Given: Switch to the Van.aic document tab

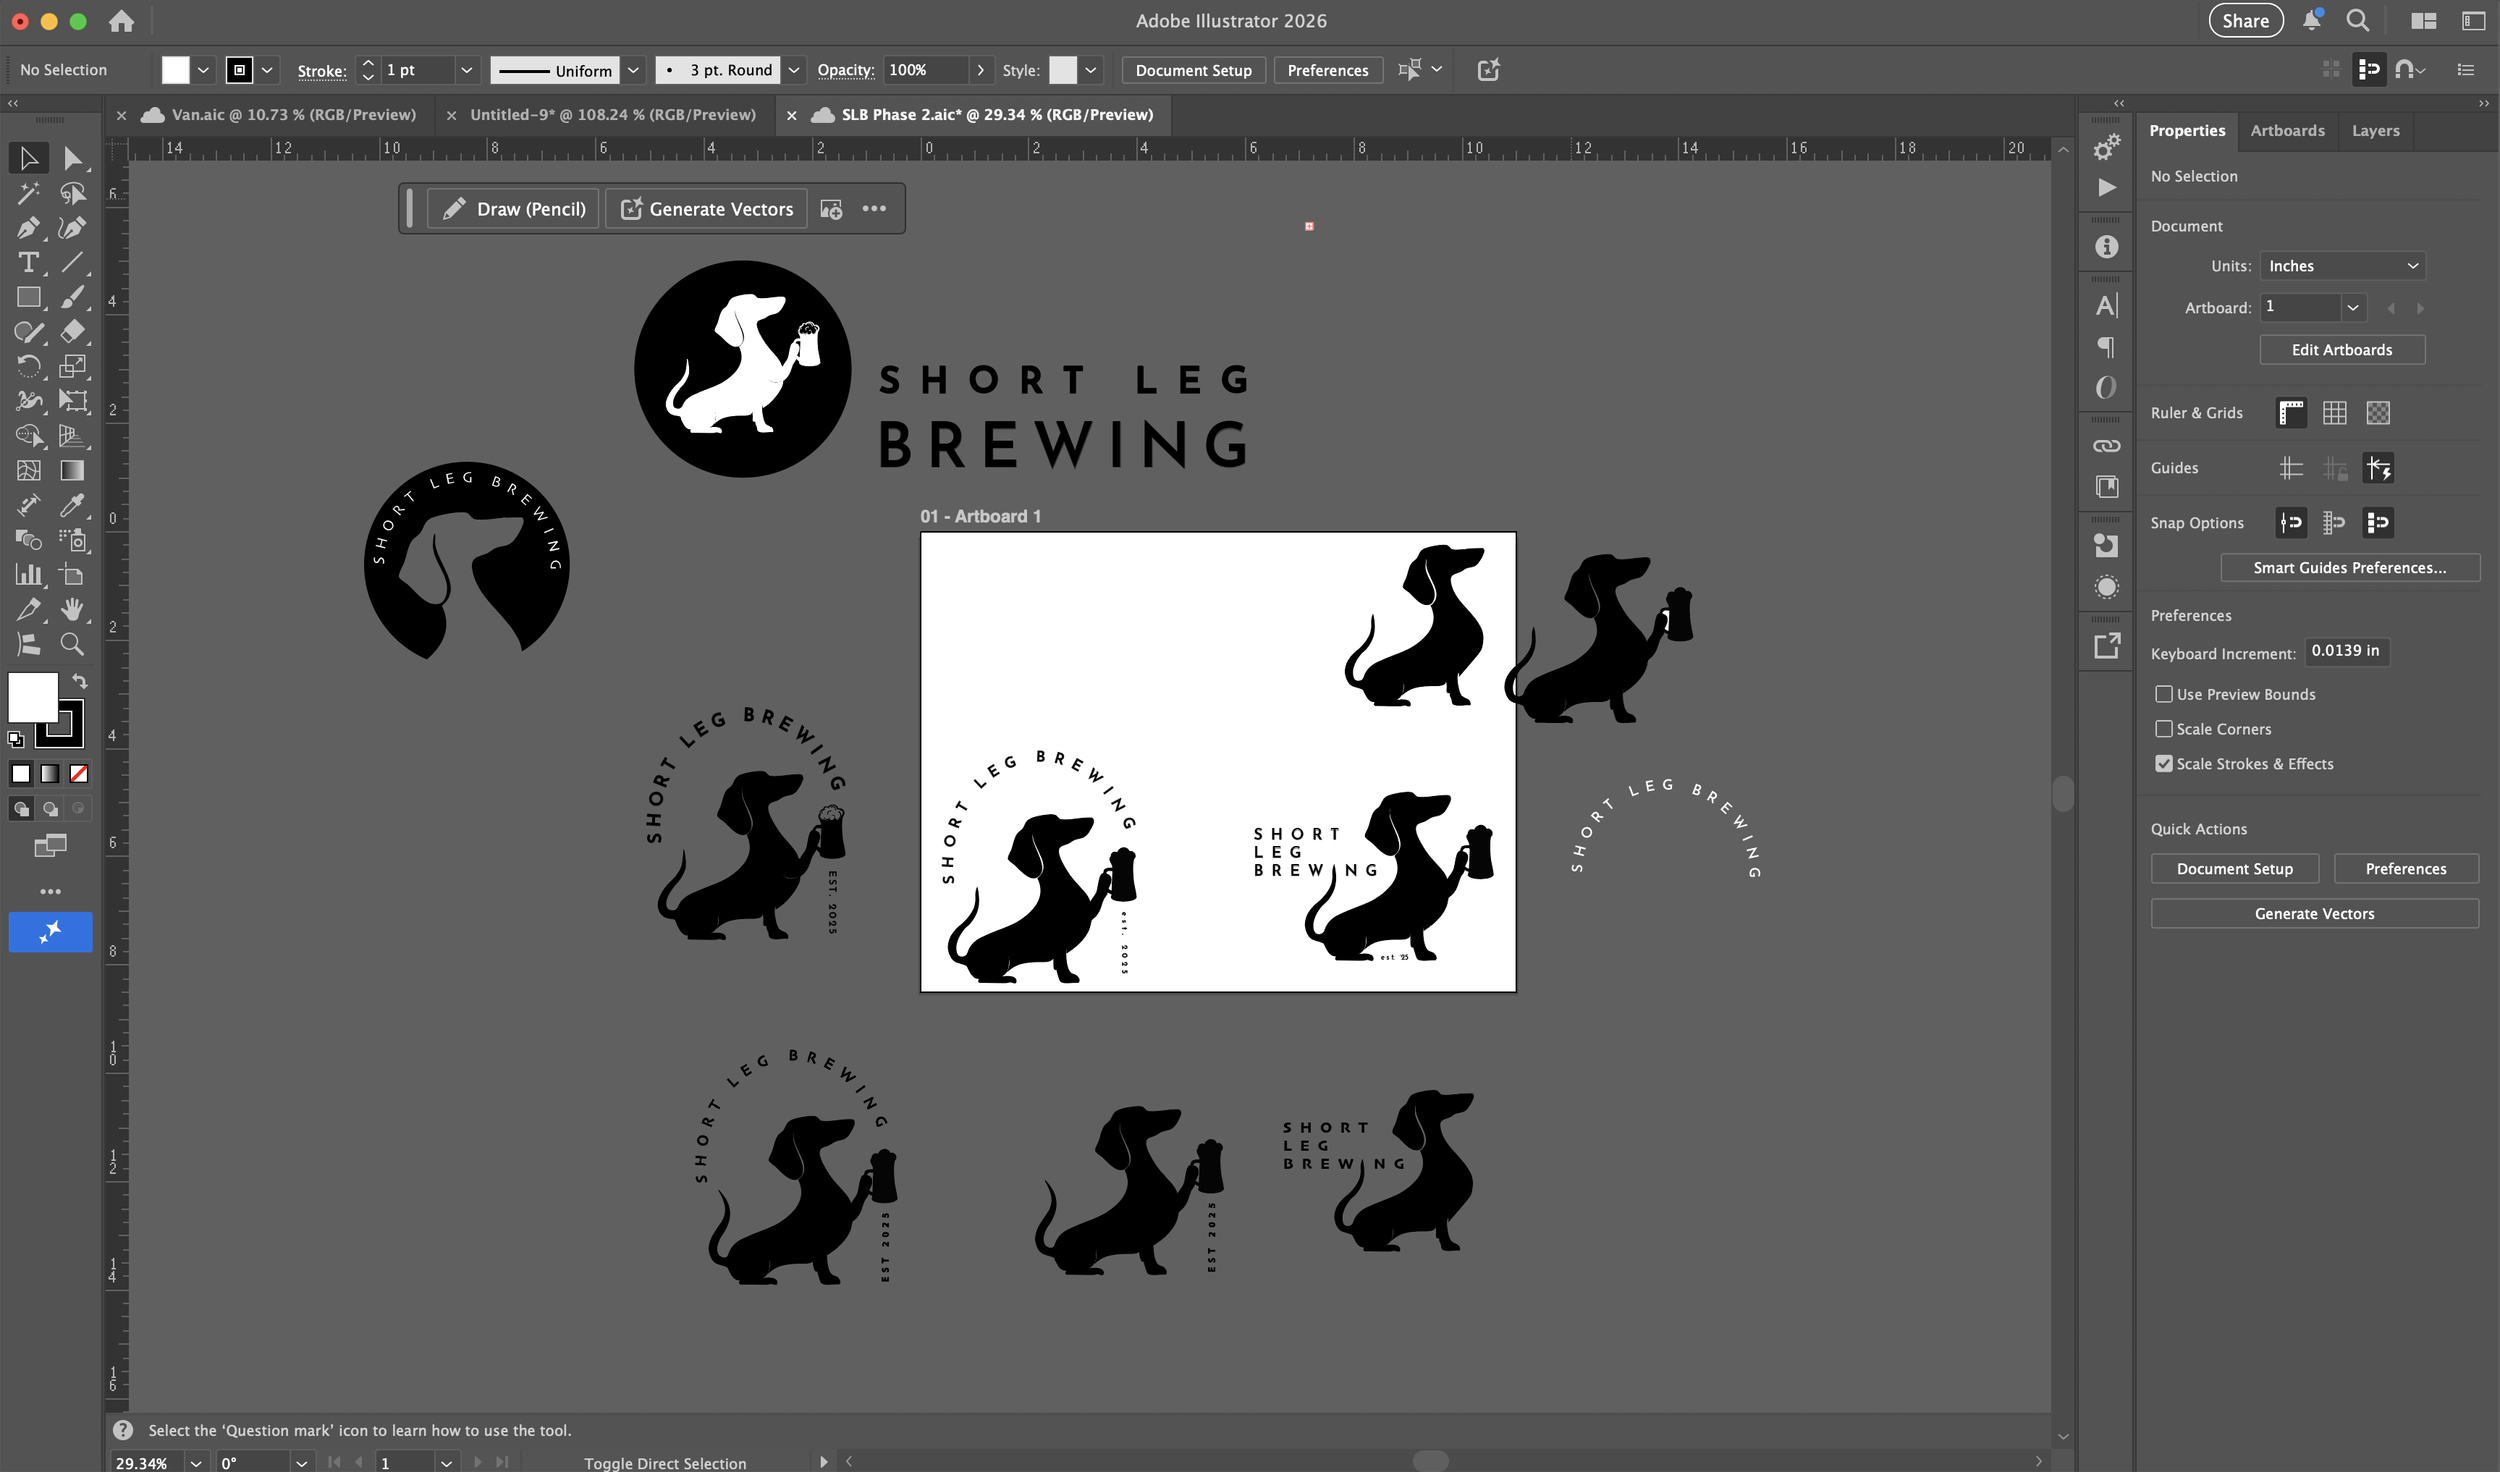Looking at the screenshot, I should [x=293, y=115].
